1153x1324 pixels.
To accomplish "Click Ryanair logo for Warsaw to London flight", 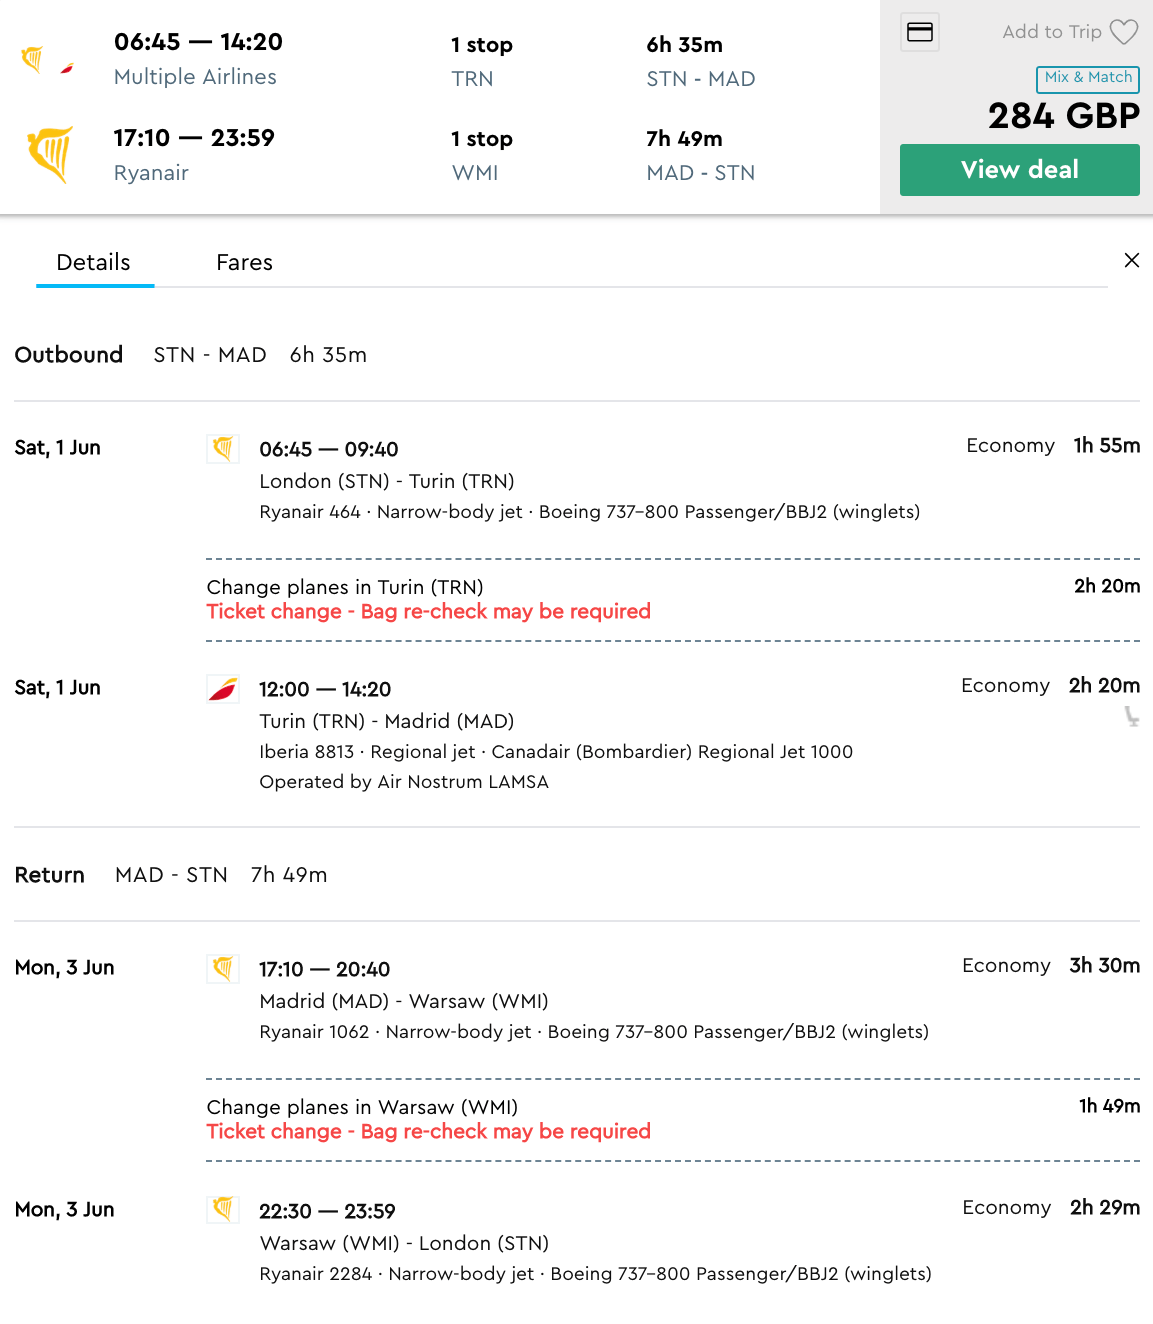I will pyautogui.click(x=223, y=1209).
